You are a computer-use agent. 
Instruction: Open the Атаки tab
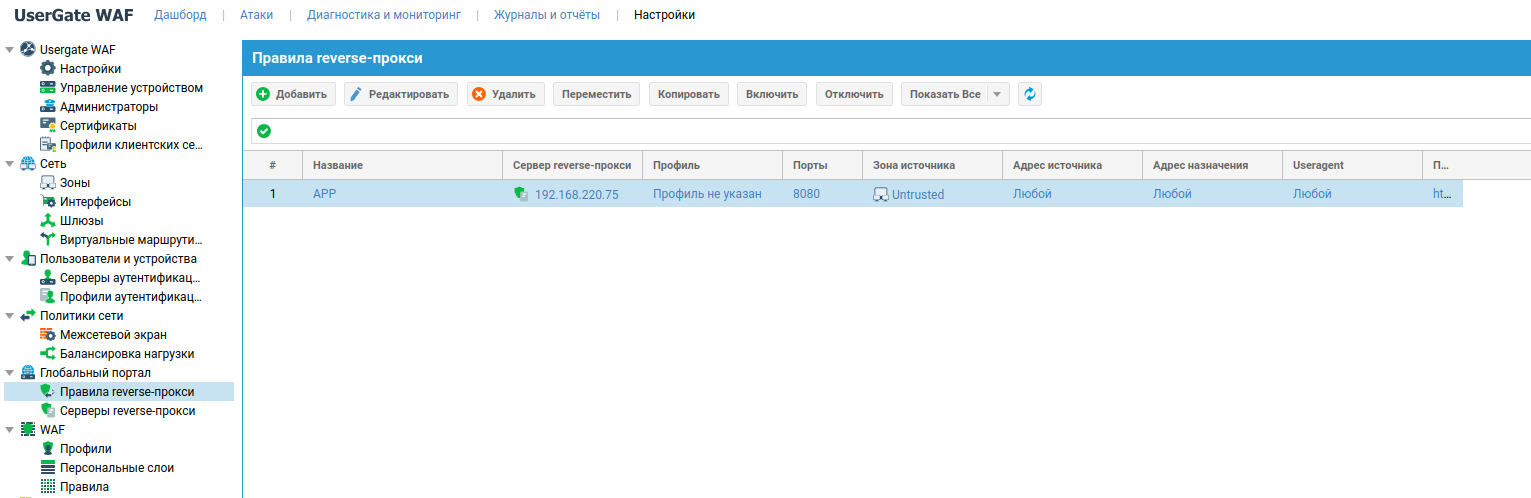pos(256,15)
